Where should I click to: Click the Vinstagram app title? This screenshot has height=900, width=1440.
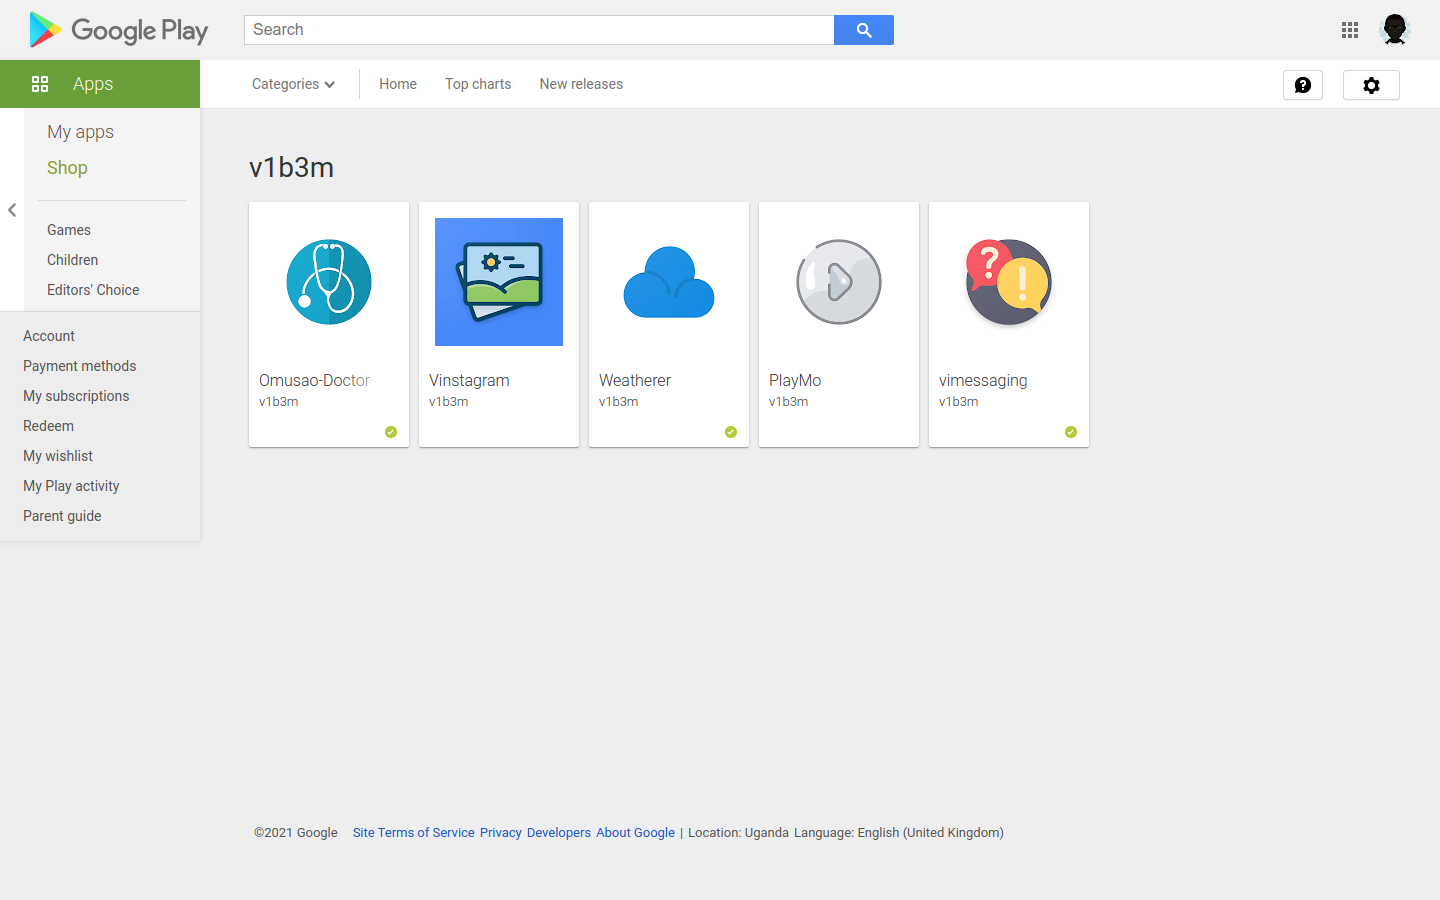[469, 380]
